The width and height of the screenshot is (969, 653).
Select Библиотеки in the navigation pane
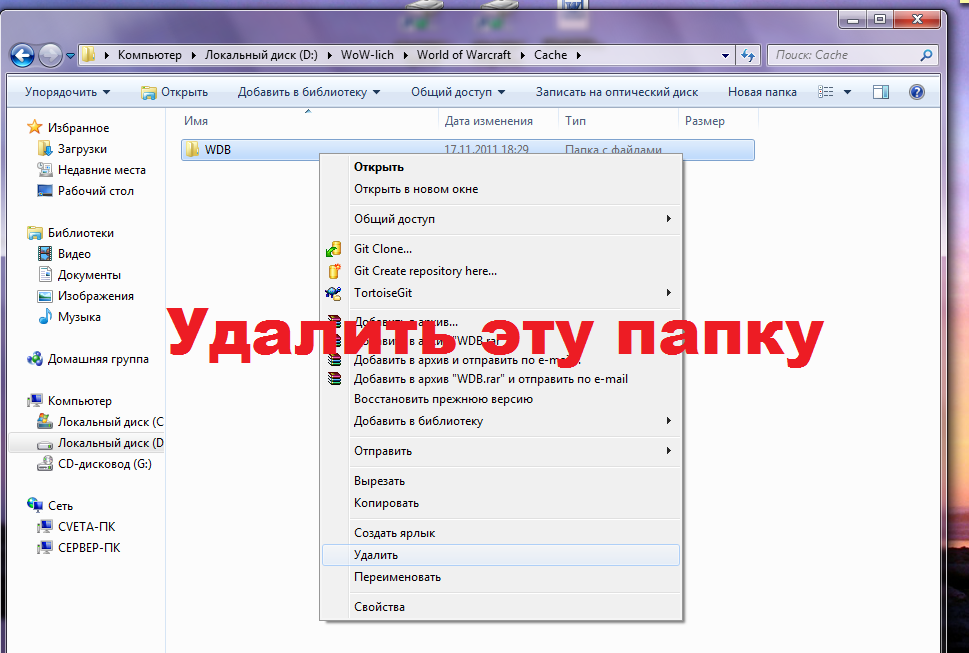pyautogui.click(x=80, y=233)
